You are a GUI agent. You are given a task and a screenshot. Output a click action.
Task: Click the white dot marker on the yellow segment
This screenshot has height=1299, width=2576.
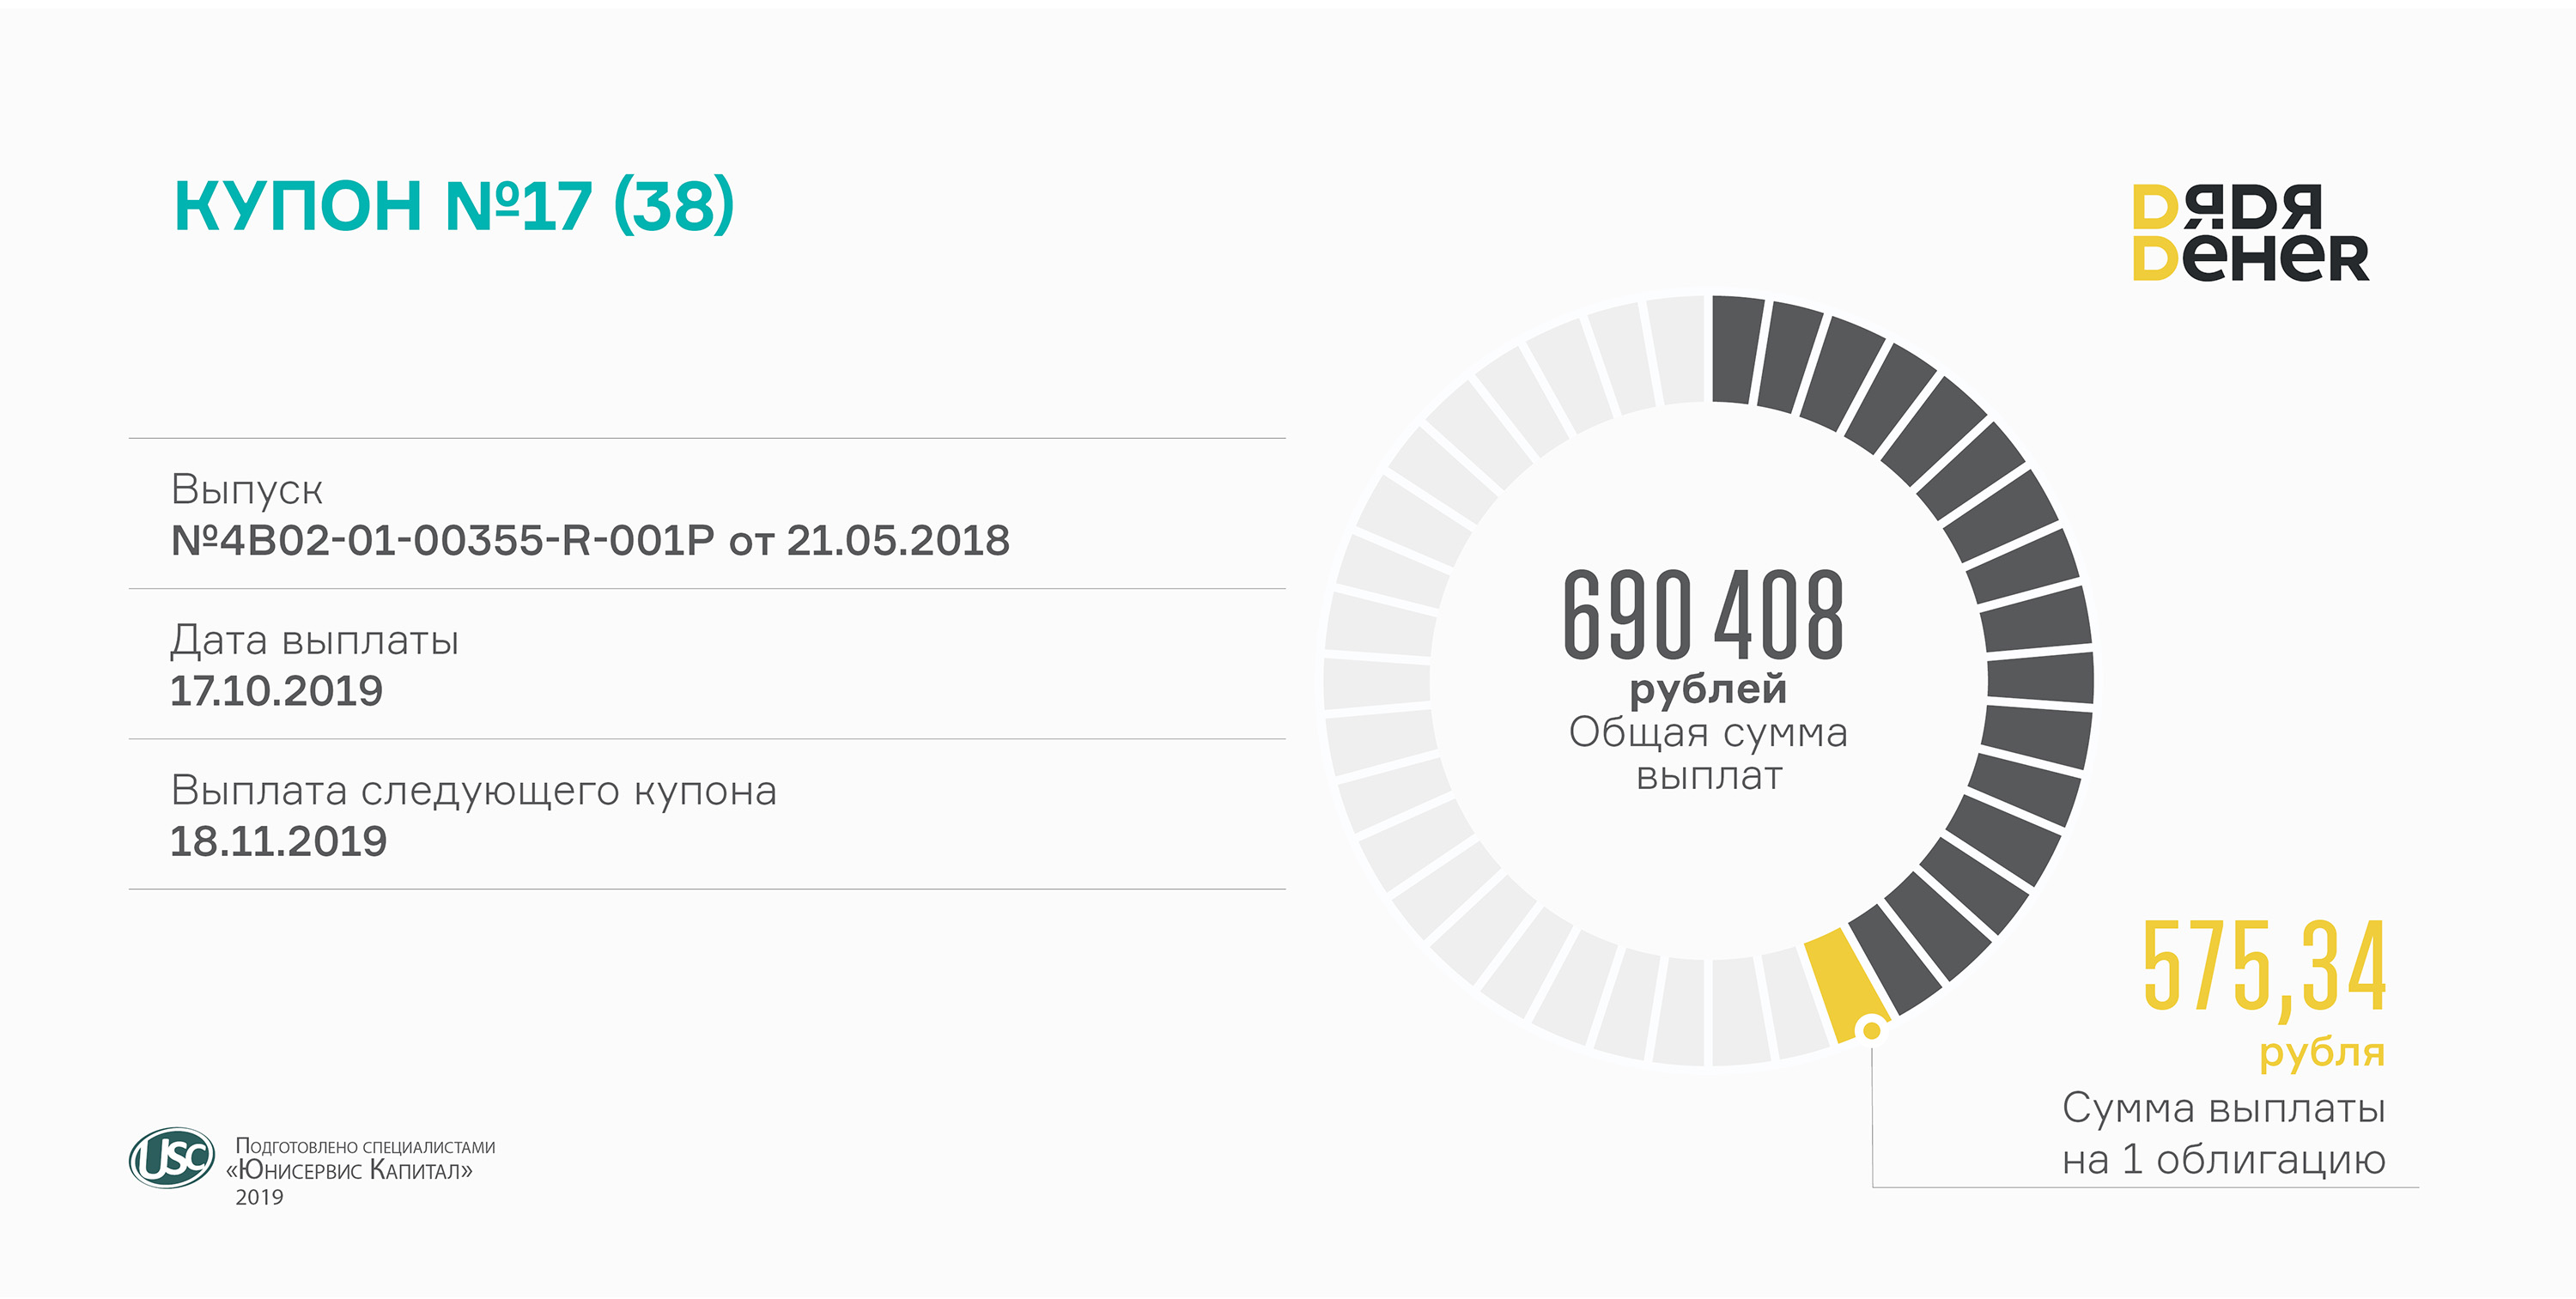[x=1871, y=1029]
